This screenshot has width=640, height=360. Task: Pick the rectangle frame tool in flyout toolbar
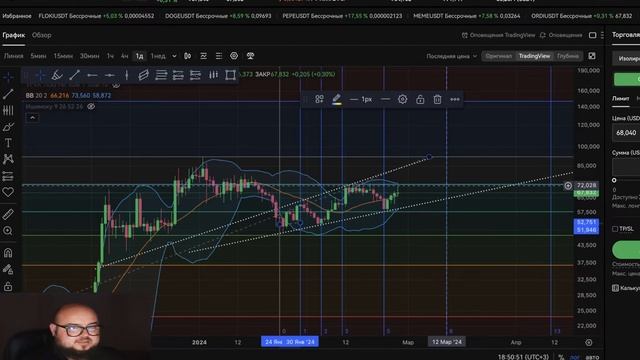(x=231, y=75)
